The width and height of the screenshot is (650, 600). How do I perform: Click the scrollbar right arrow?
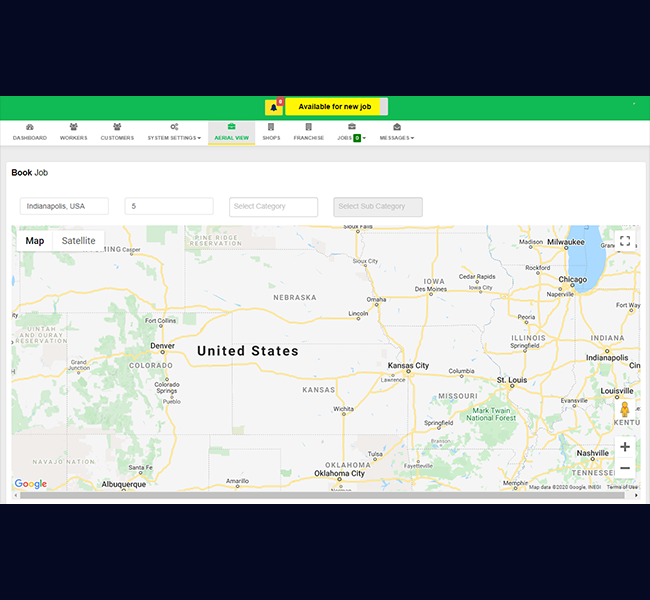coord(636,496)
